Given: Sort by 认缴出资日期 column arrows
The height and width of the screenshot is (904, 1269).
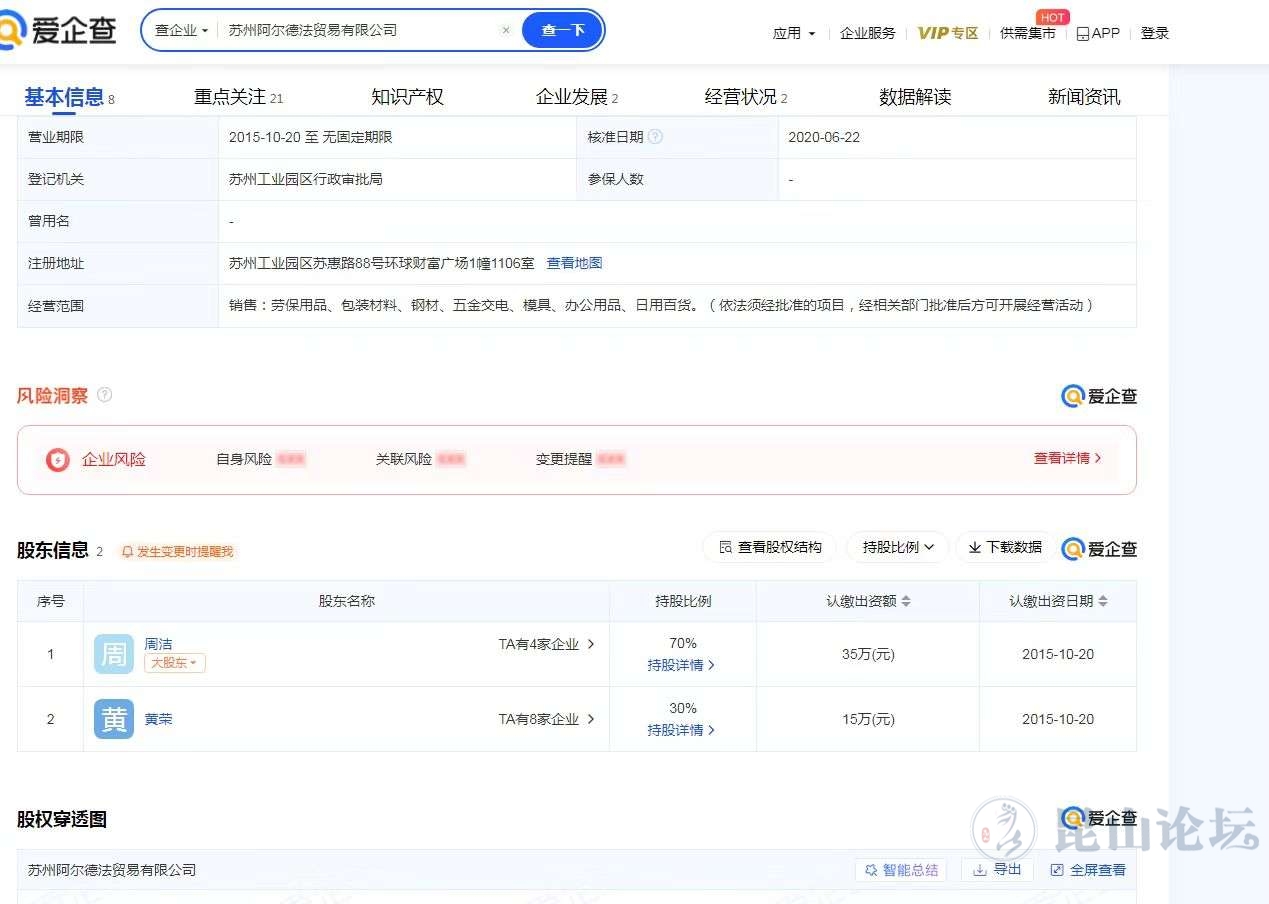Looking at the screenshot, I should click(x=1103, y=601).
